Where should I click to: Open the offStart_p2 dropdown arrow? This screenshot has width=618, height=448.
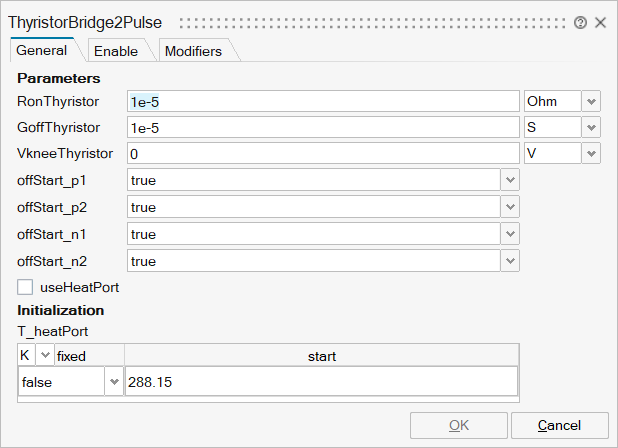(510, 207)
